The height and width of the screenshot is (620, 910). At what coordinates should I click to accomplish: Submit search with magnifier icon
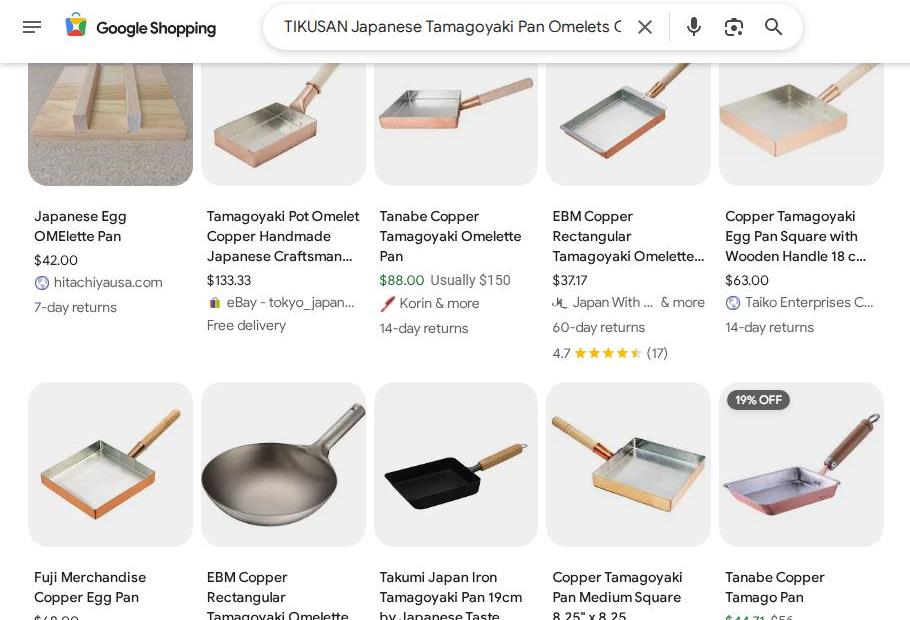pos(773,27)
